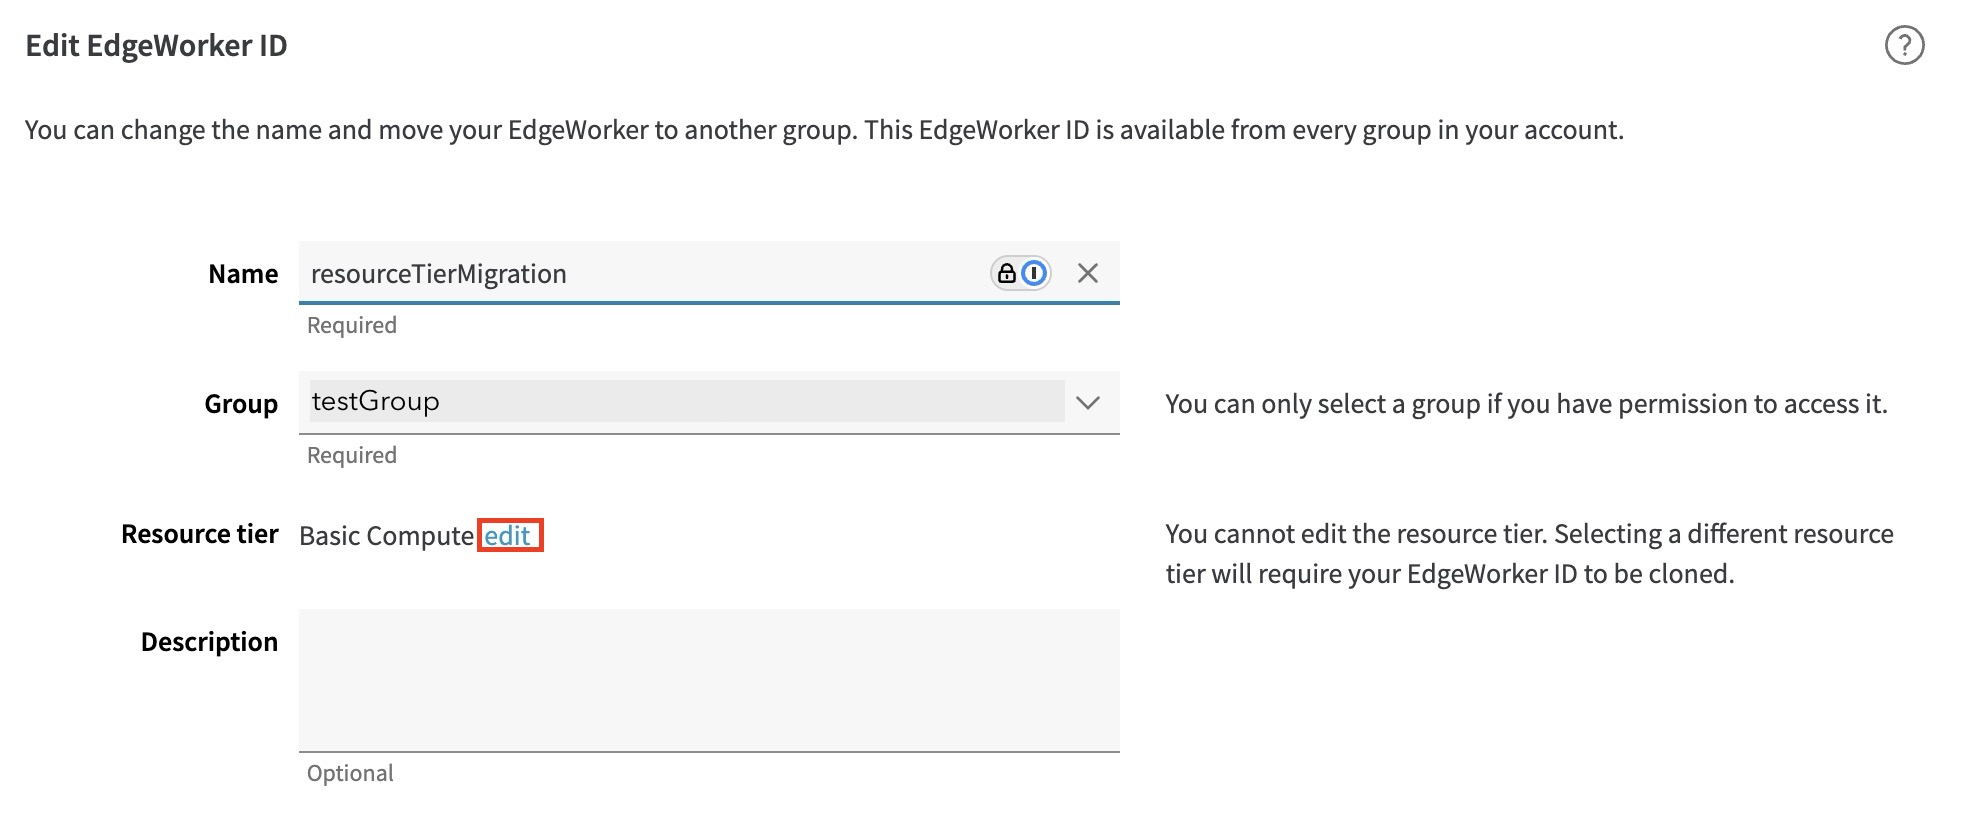Click the Resource tier label

pyautogui.click(x=199, y=534)
